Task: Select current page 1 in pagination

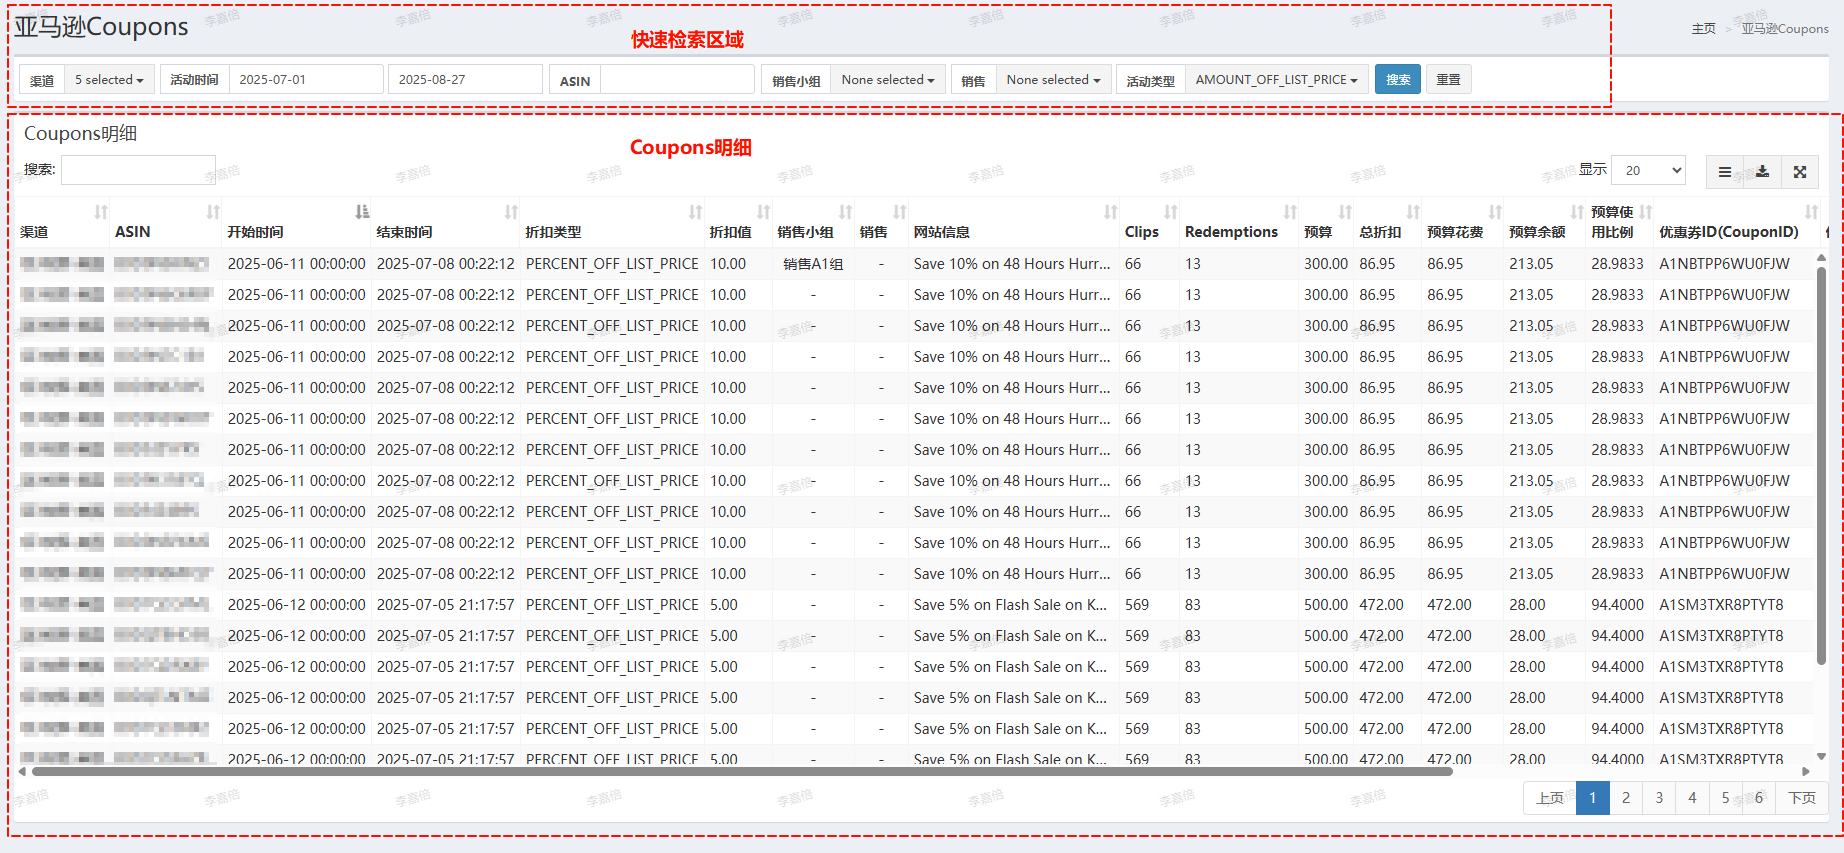Action: (x=1593, y=798)
